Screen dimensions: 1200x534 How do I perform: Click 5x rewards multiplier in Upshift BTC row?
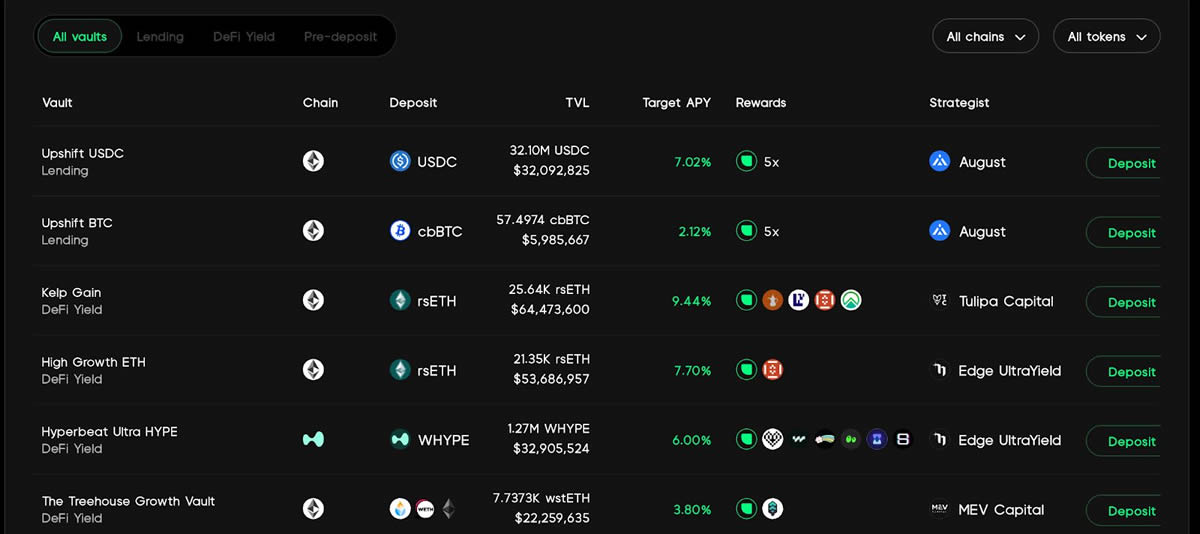(771, 231)
